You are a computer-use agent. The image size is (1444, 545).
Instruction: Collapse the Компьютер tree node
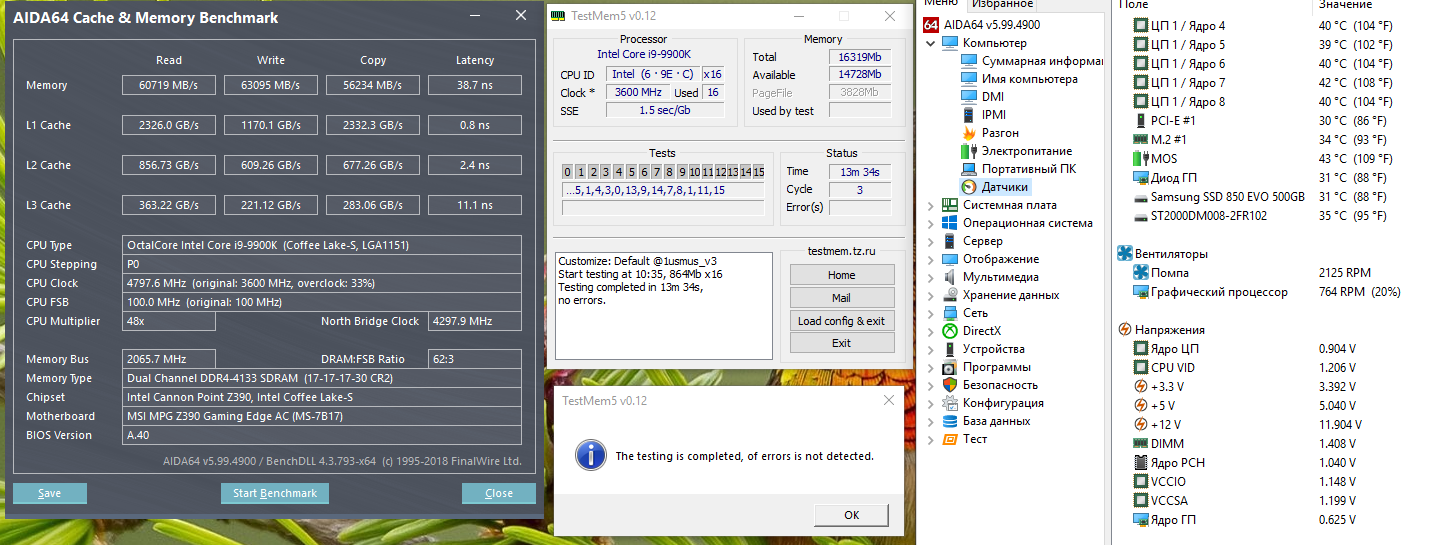tap(931, 44)
